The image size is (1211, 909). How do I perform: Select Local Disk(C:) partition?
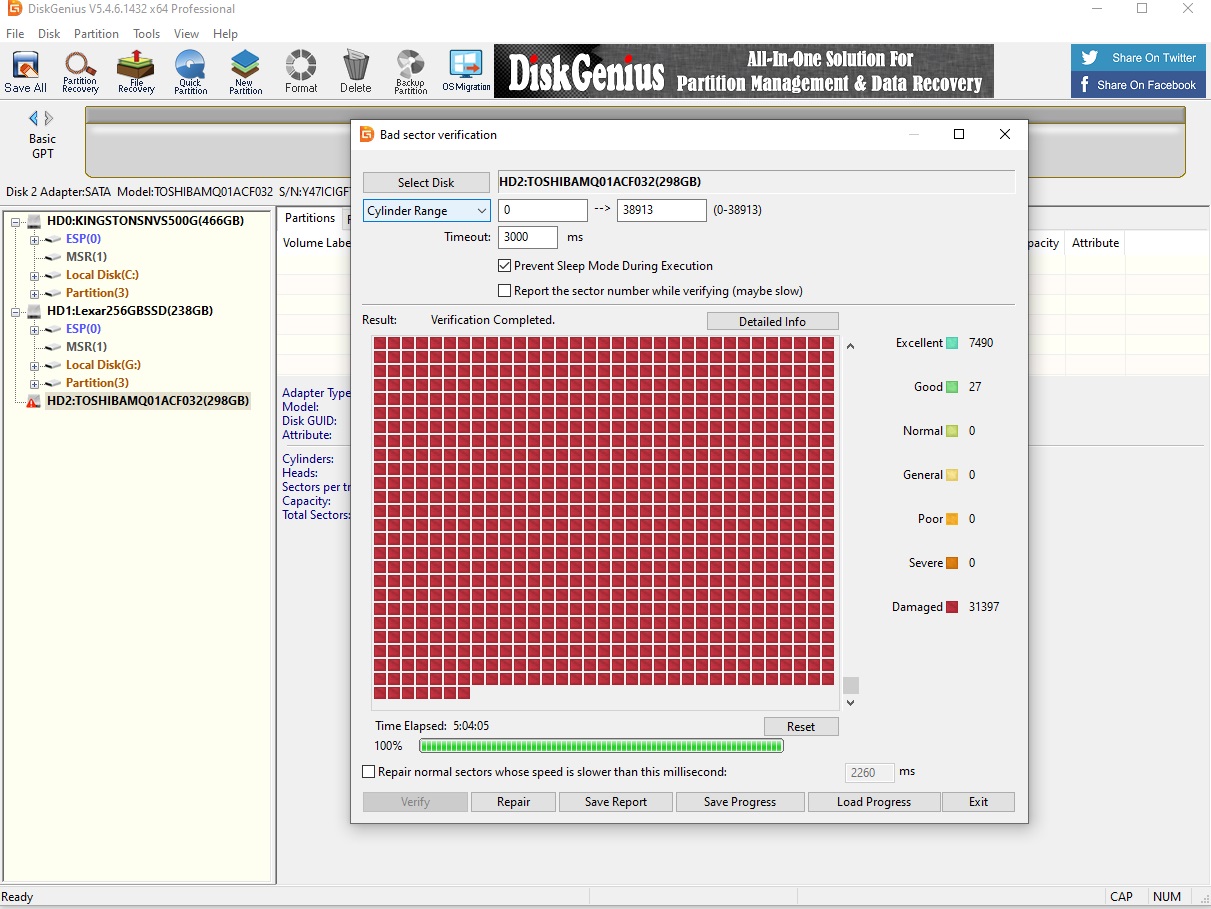(x=102, y=275)
